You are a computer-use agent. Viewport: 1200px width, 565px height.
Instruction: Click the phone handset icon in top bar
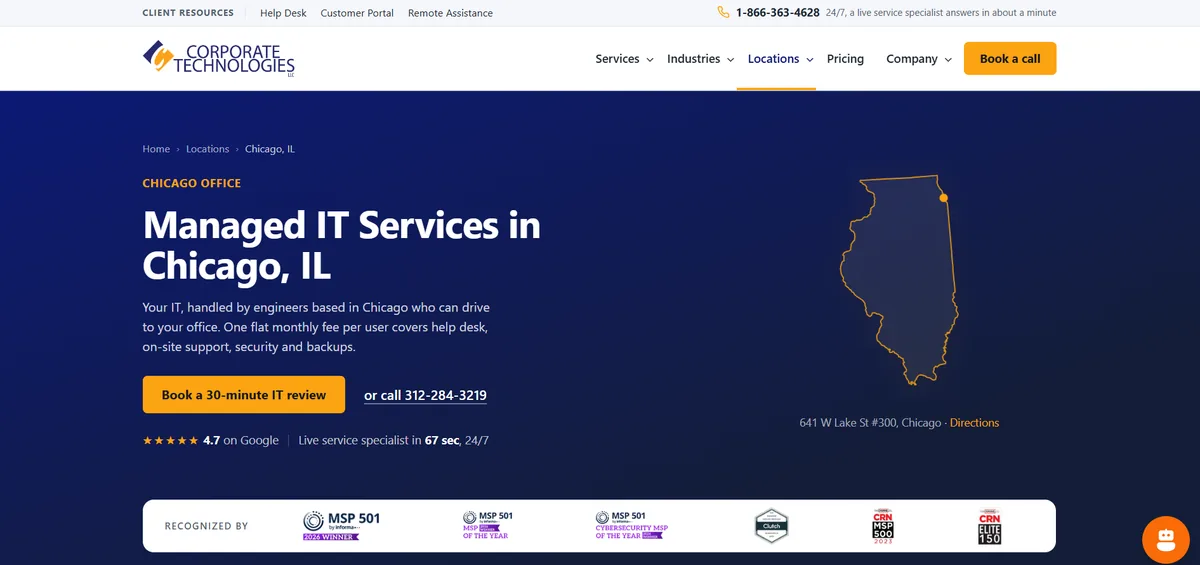(x=723, y=13)
